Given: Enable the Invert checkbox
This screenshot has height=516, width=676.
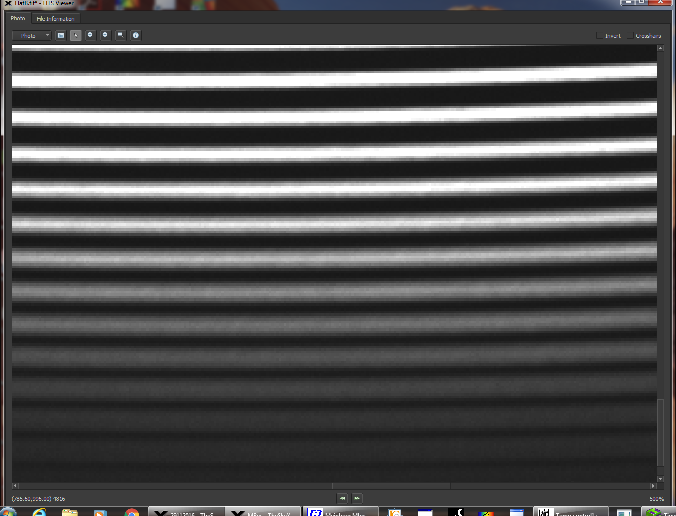Looking at the screenshot, I should [x=600, y=36].
